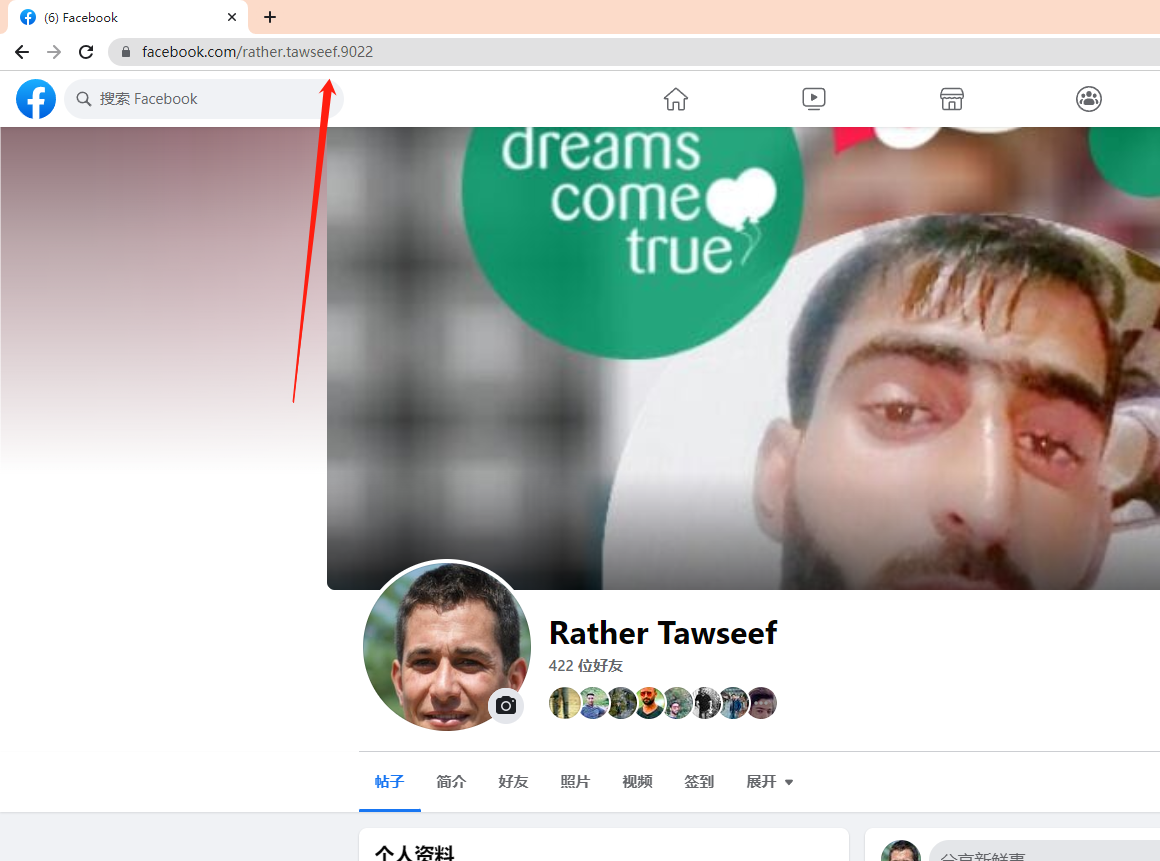The image size is (1160, 861).
Task: Click the 422 位好友 friends link
Action: 586,666
